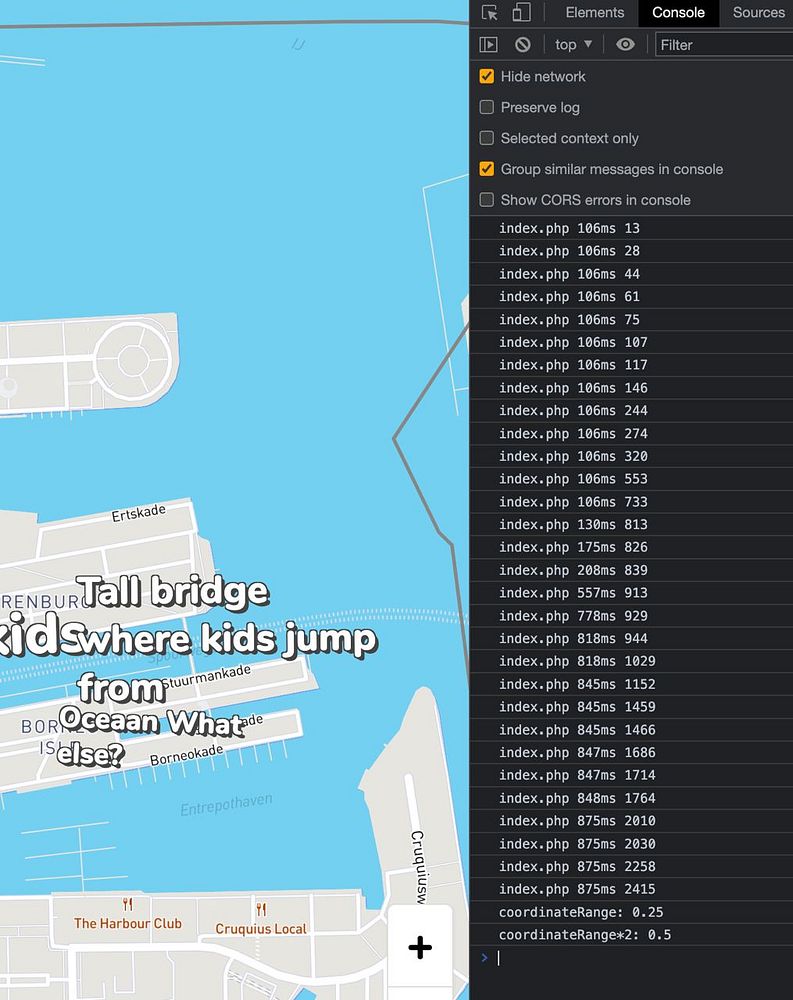The height and width of the screenshot is (1000, 793).
Task: Click the 'Tall bridge' map label
Action: click(x=172, y=591)
